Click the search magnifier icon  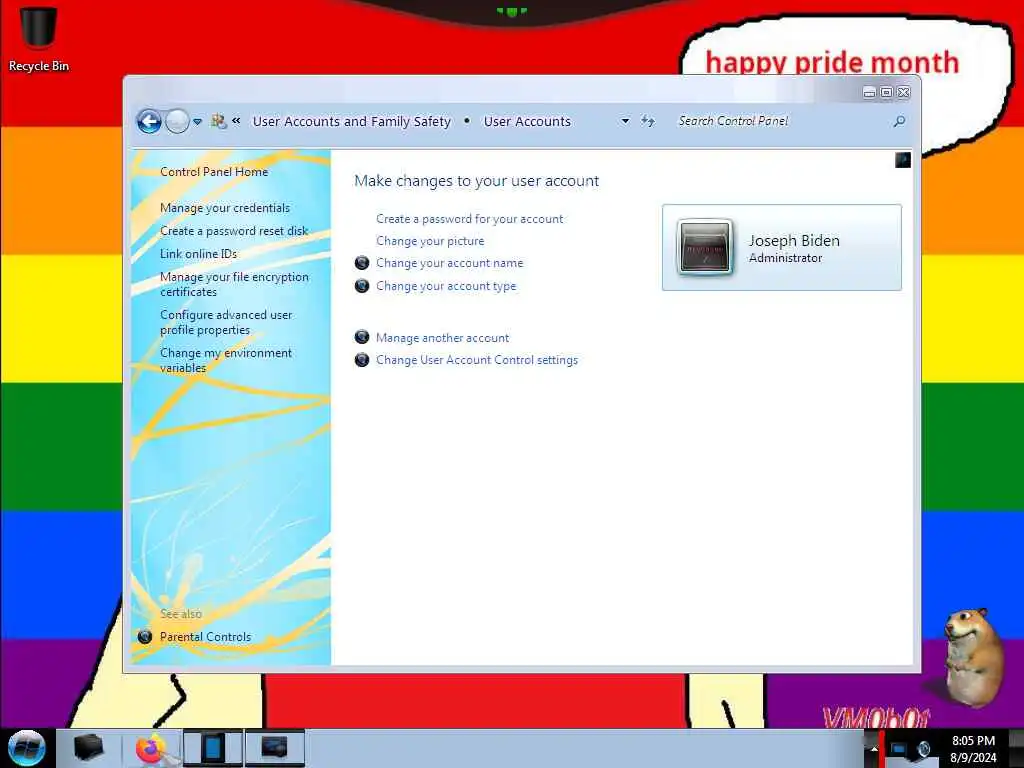point(899,121)
